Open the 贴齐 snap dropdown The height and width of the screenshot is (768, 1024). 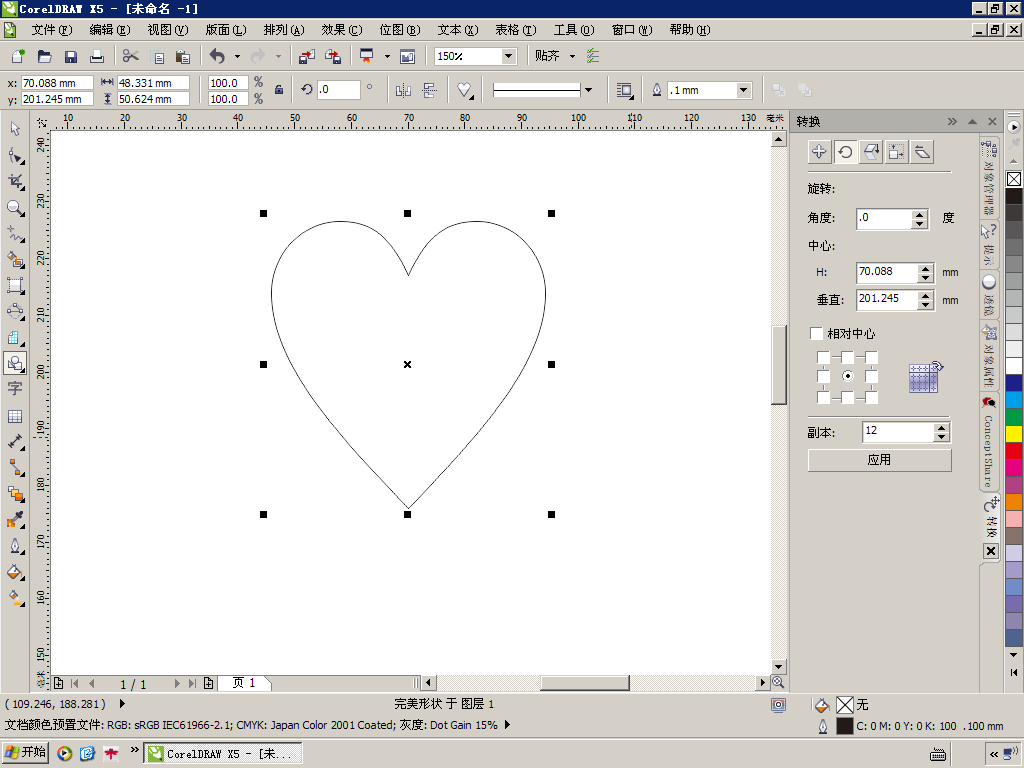pos(572,56)
